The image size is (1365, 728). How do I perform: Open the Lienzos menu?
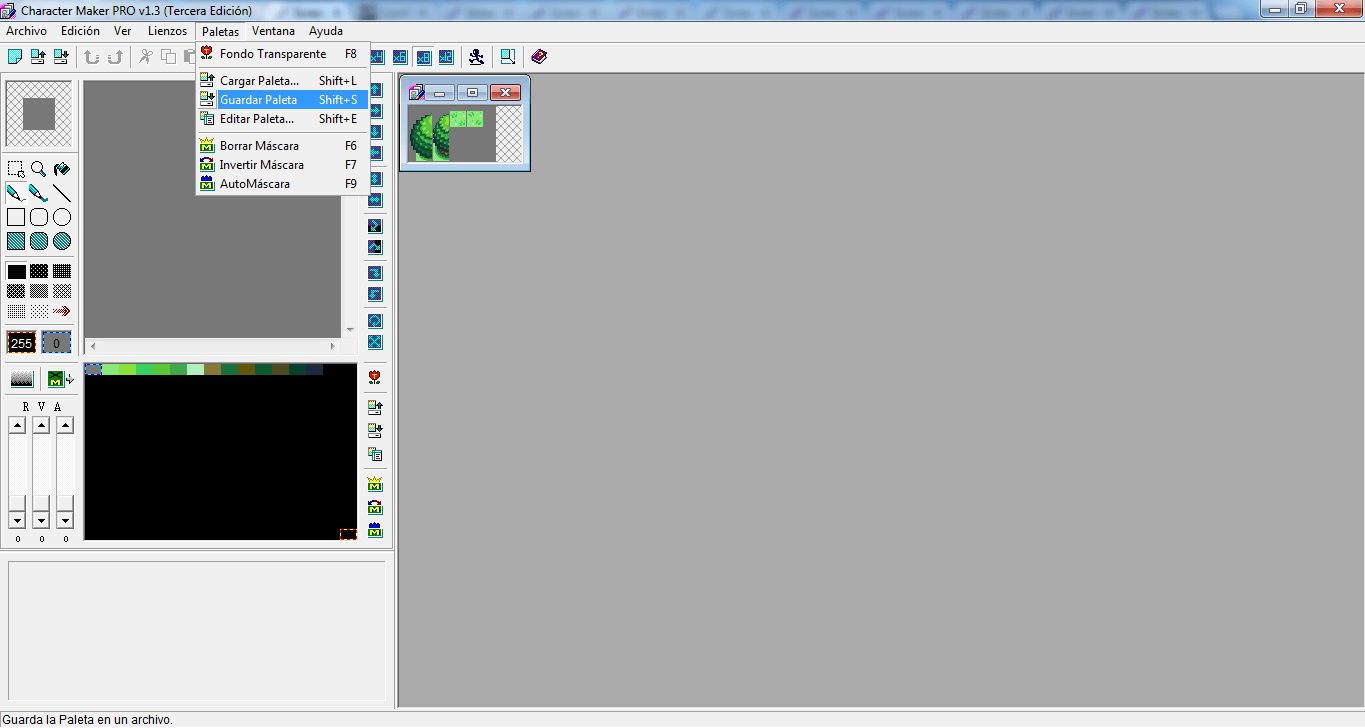pos(167,31)
